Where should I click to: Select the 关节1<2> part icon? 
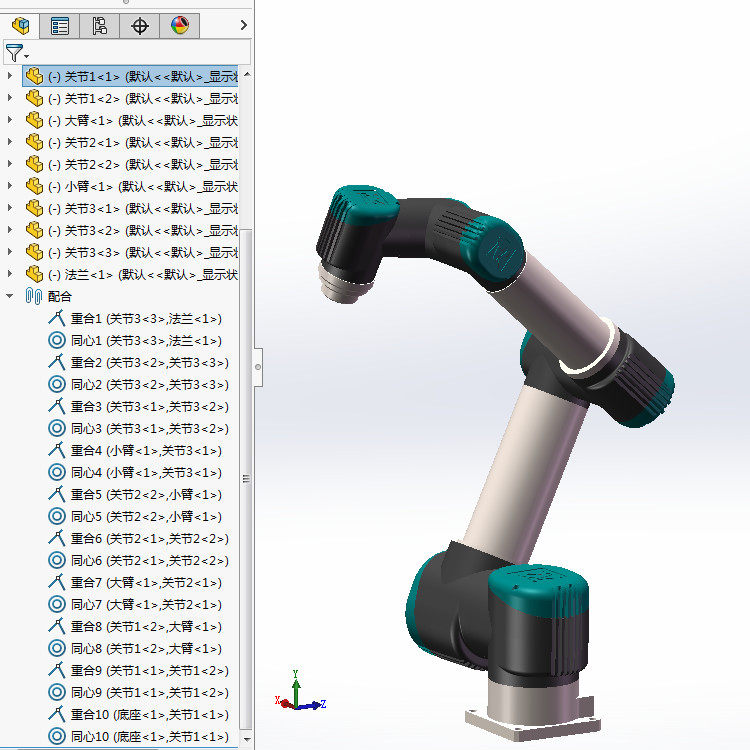click(x=34, y=98)
